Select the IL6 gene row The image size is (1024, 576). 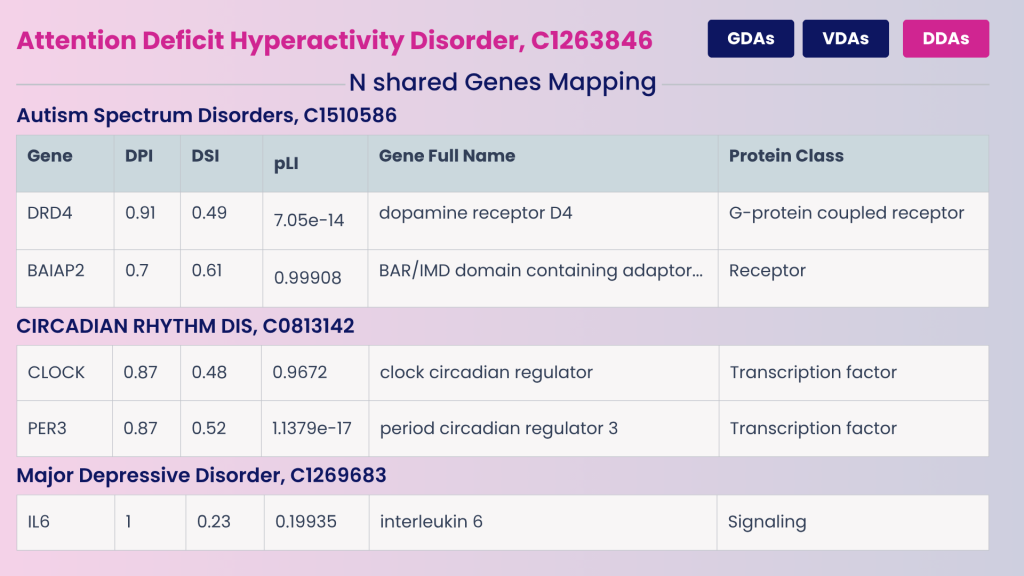(x=37, y=521)
